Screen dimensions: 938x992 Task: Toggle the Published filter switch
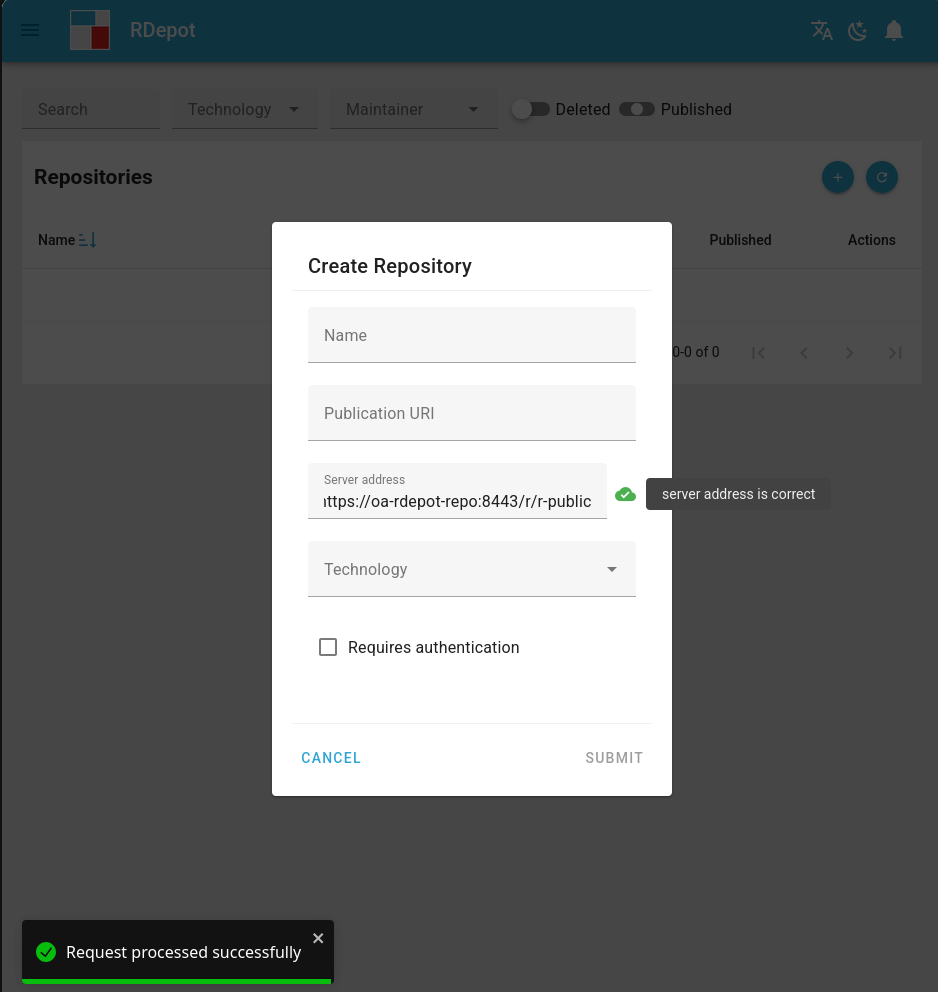point(637,109)
